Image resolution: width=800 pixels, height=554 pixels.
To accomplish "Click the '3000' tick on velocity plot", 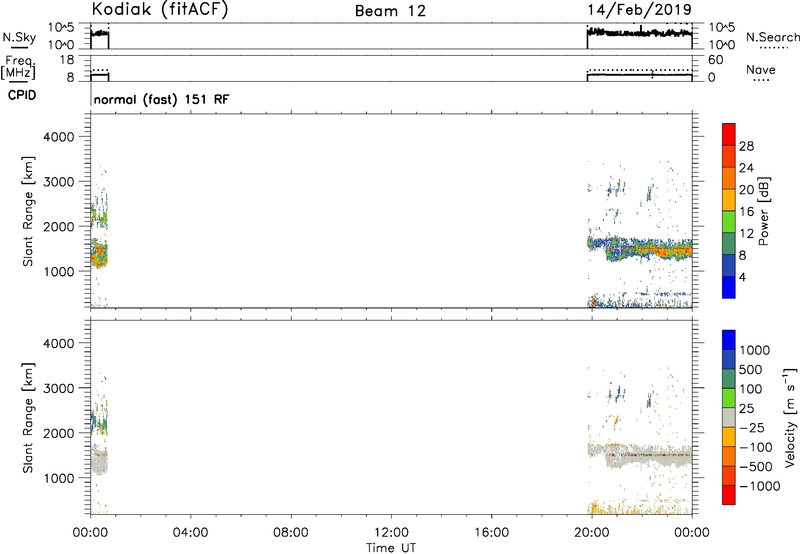I will (x=59, y=388).
